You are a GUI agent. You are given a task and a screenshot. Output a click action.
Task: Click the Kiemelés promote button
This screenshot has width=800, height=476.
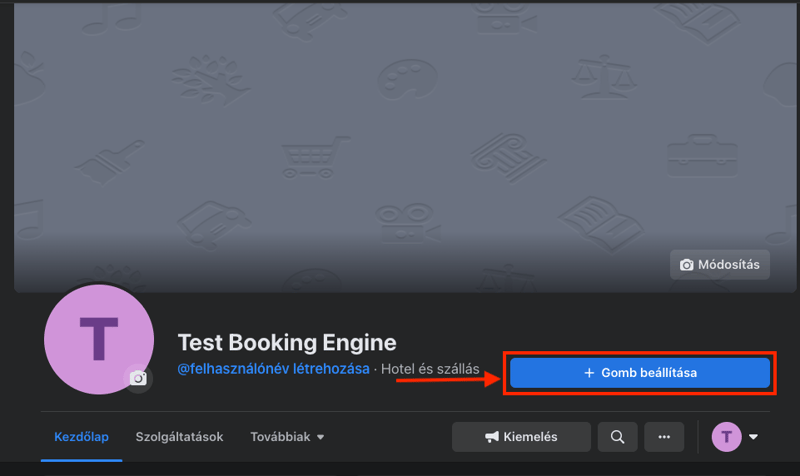520,437
